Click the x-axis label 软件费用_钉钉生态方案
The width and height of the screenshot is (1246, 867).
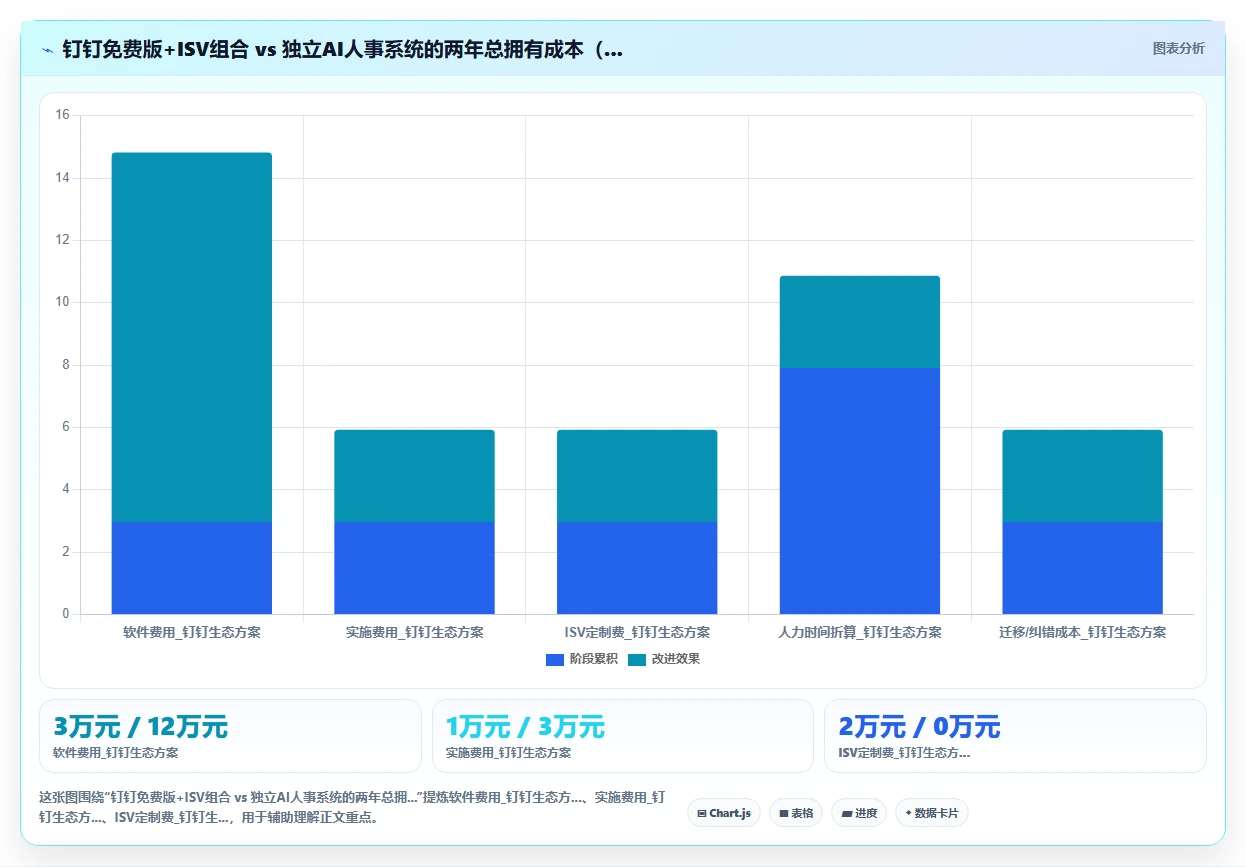(x=192, y=633)
